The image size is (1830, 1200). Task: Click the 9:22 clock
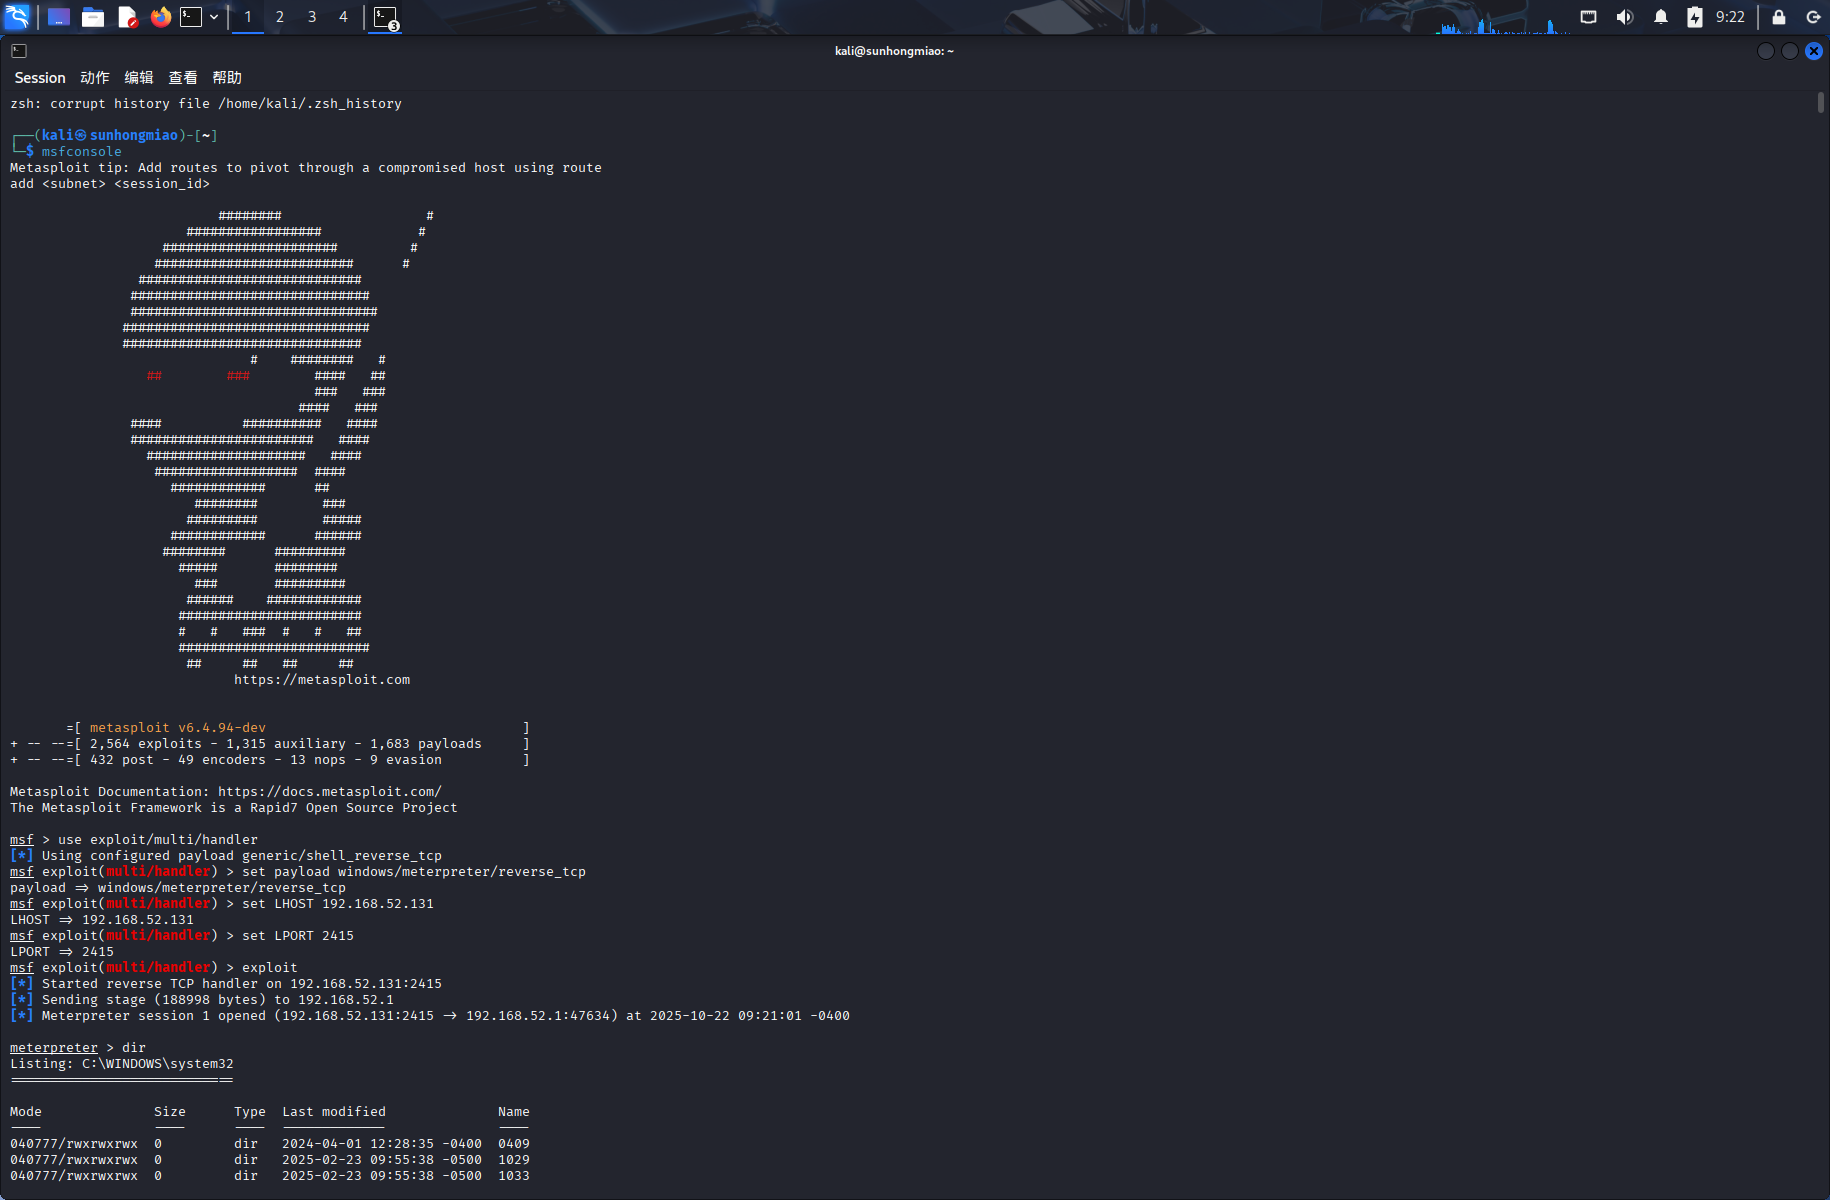pyautogui.click(x=1730, y=17)
